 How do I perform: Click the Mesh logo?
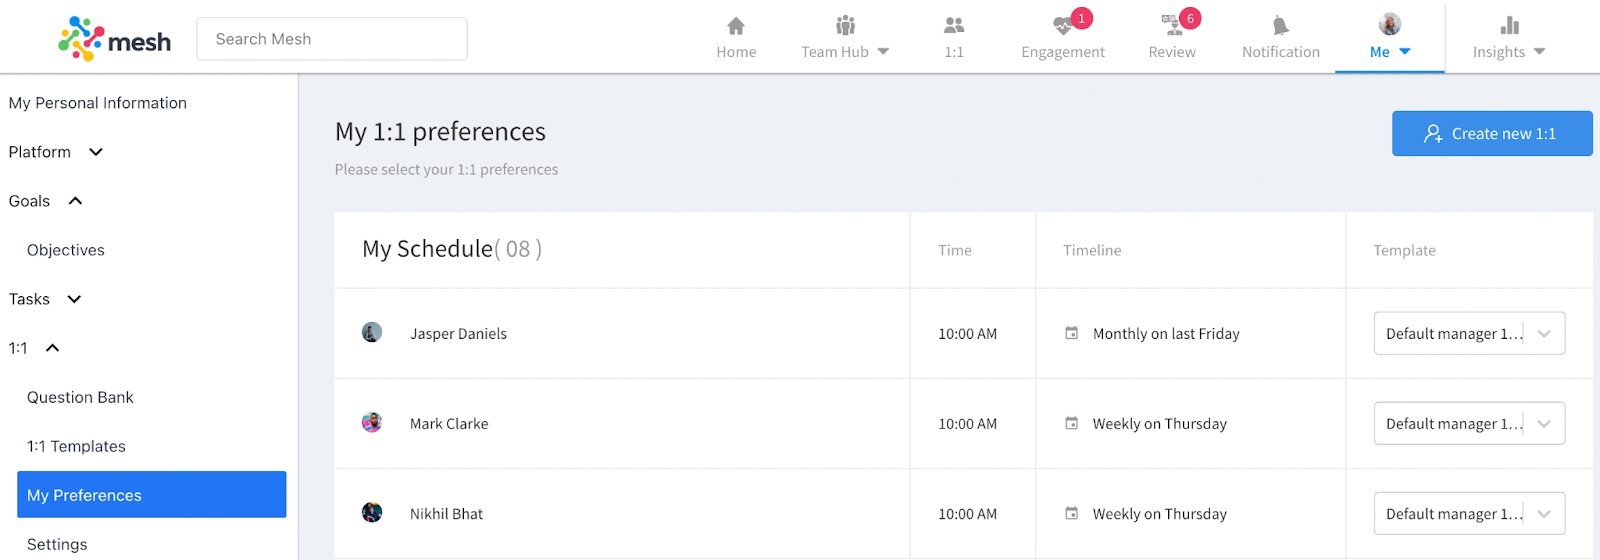tap(115, 39)
